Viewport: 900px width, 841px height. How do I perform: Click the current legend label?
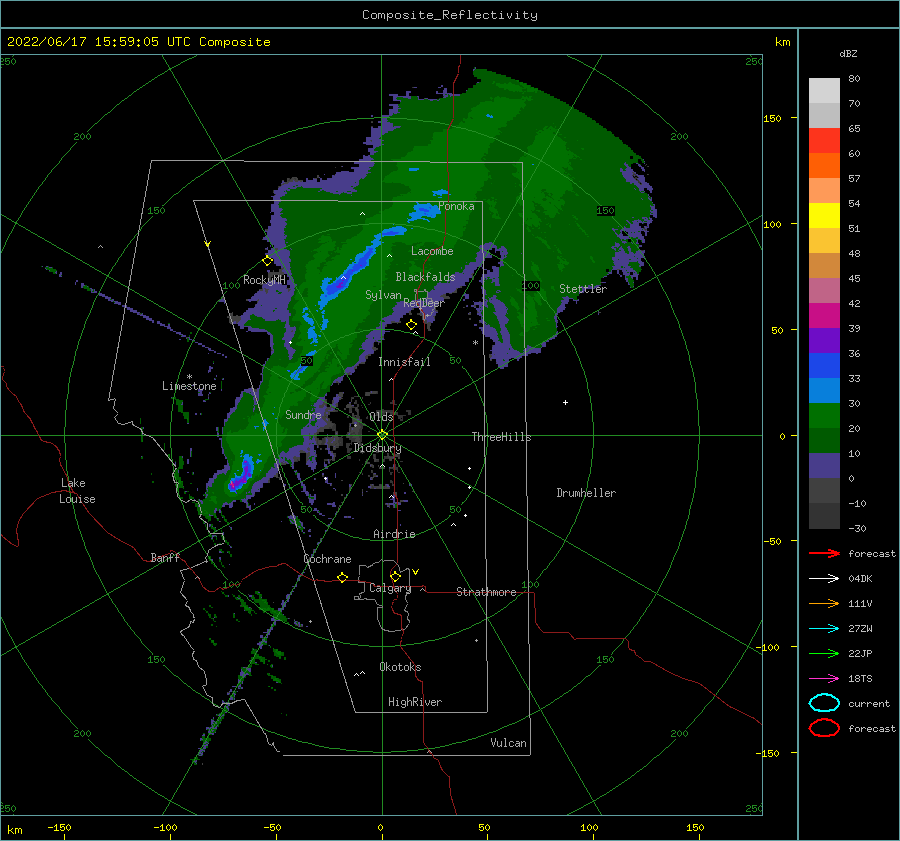(x=869, y=703)
